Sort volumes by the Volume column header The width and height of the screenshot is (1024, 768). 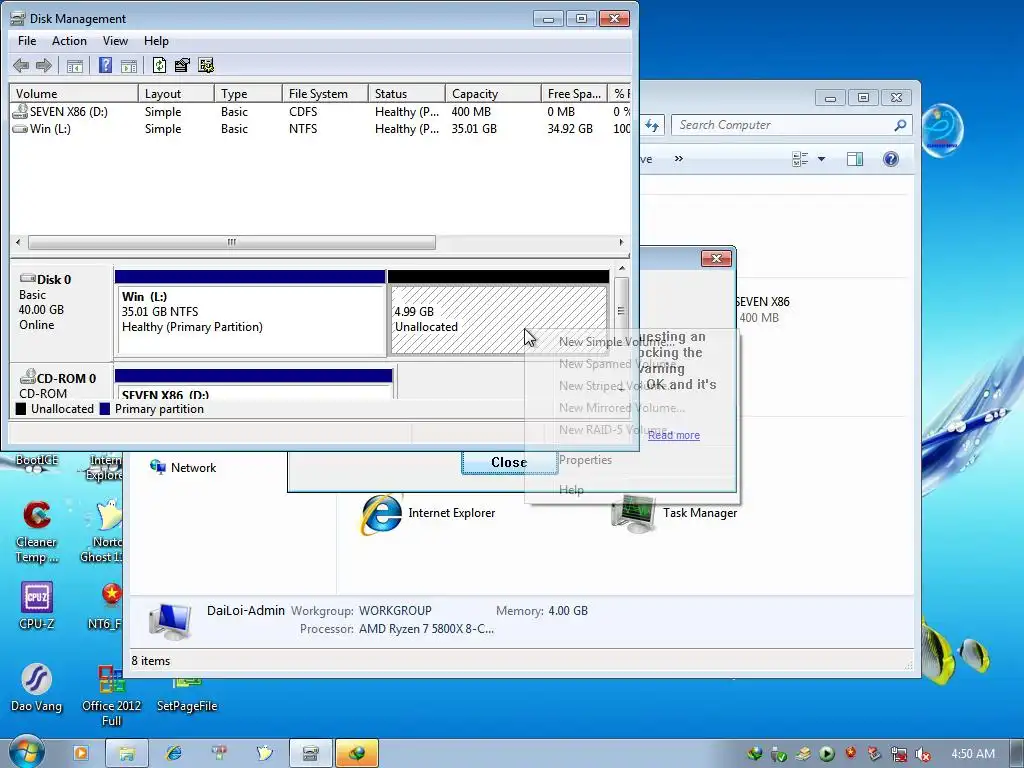(73, 93)
